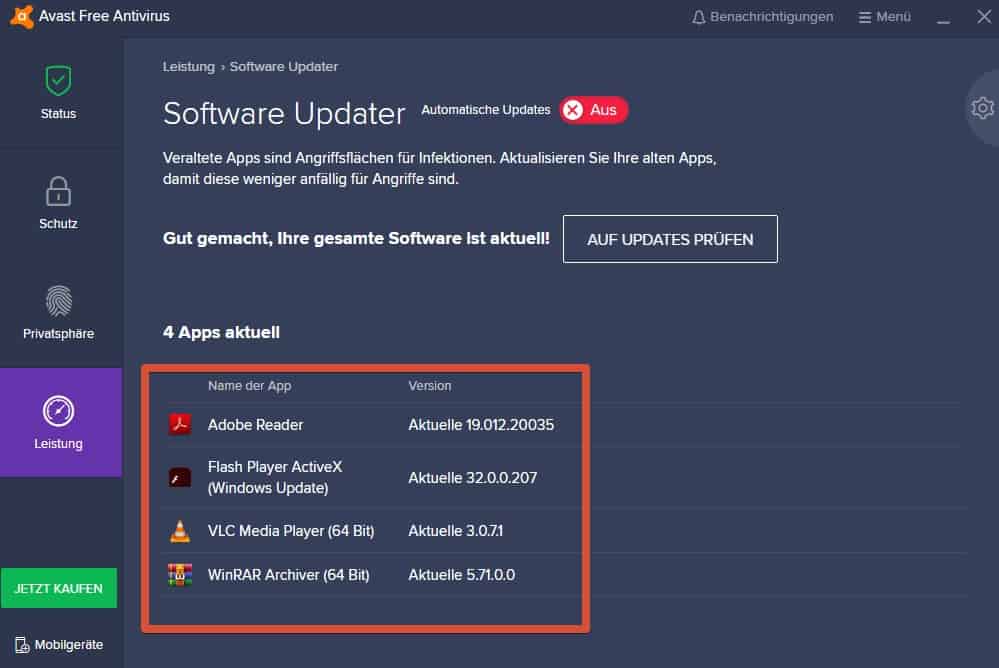Sort by the Name der App column header
The height and width of the screenshot is (668, 999).
coord(249,386)
